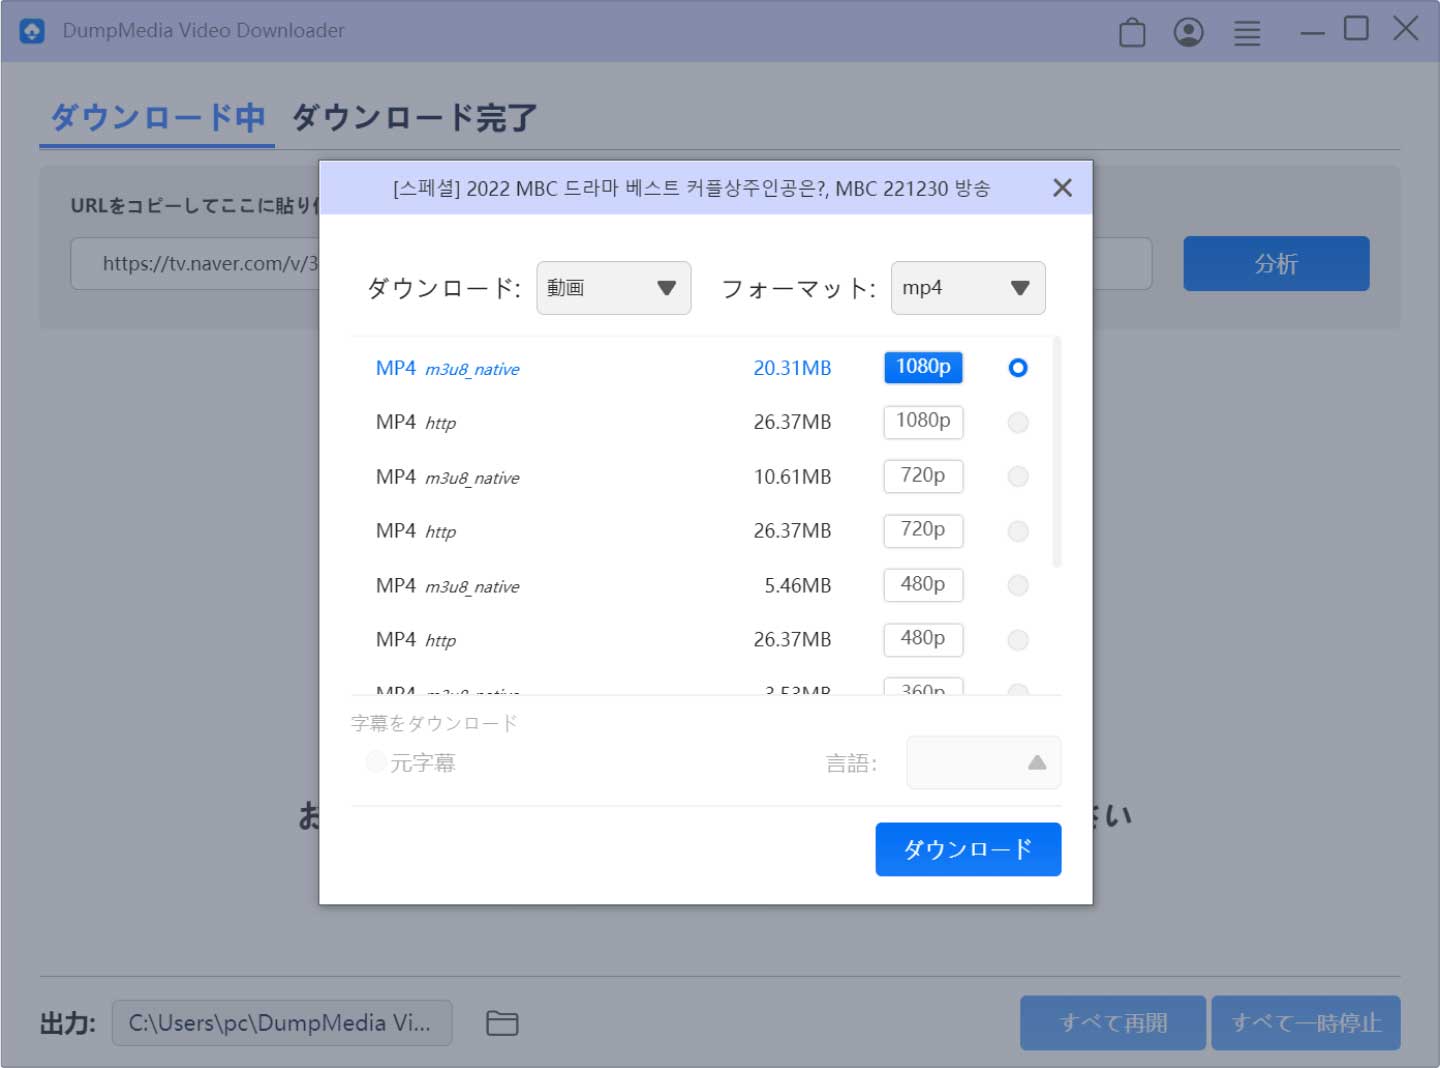Switch to the ダウンロード中 tab
The width and height of the screenshot is (1440, 1068).
click(157, 118)
